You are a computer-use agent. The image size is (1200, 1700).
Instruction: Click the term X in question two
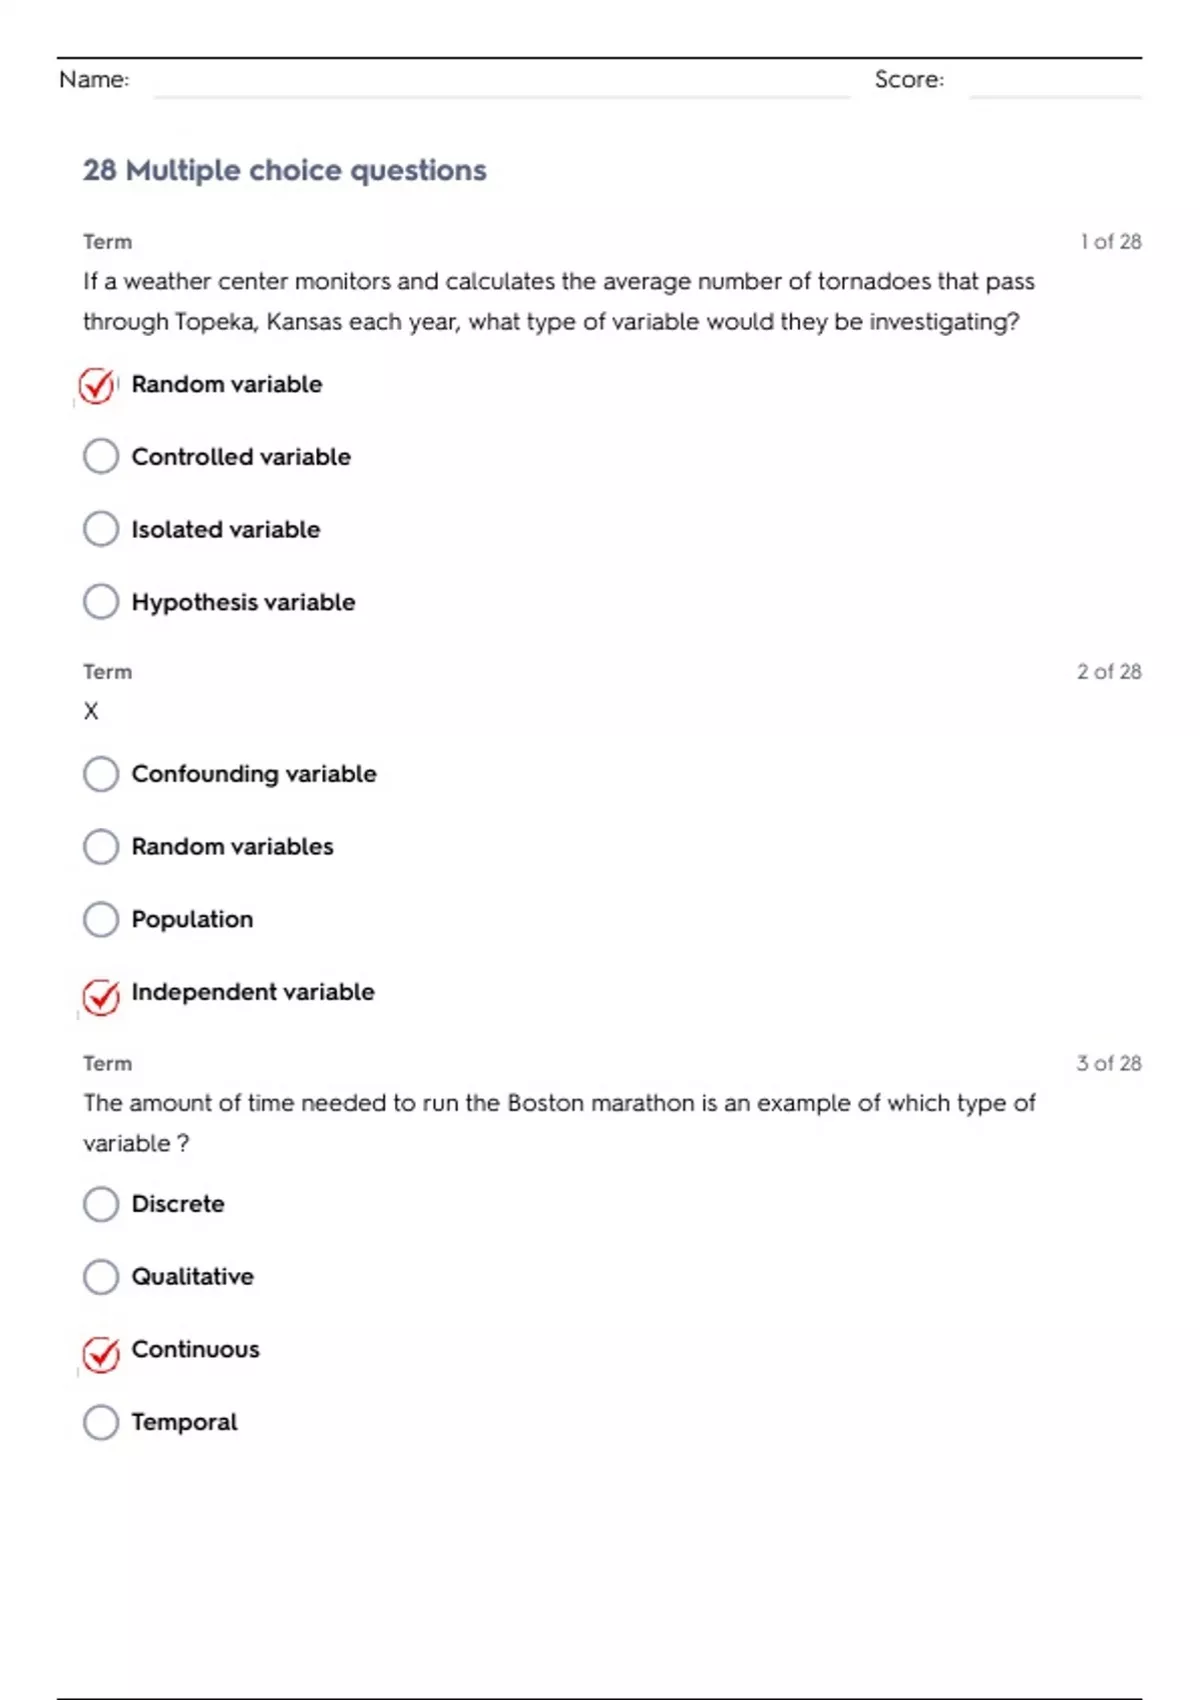pos(91,711)
